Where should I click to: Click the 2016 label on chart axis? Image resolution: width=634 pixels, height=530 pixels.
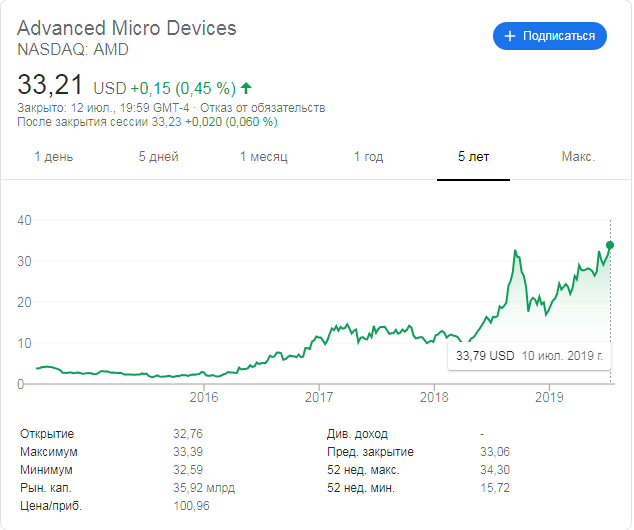(204, 397)
